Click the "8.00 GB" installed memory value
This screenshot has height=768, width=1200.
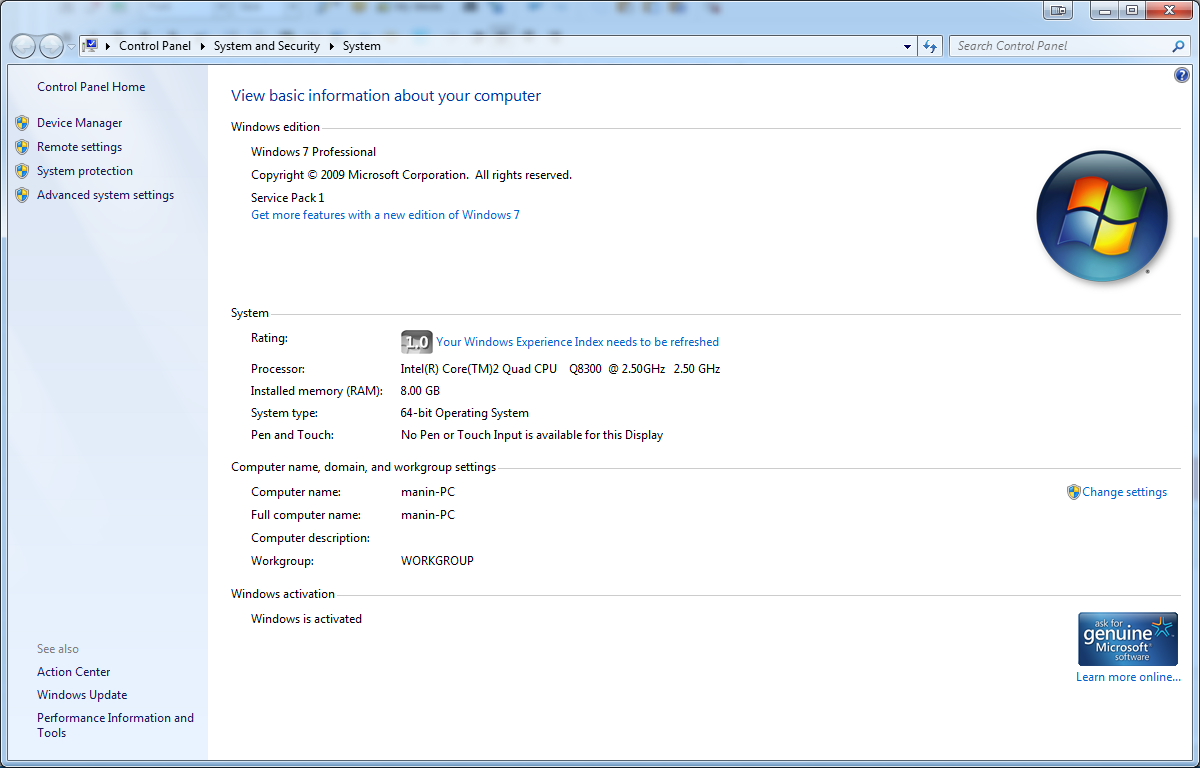click(x=420, y=391)
